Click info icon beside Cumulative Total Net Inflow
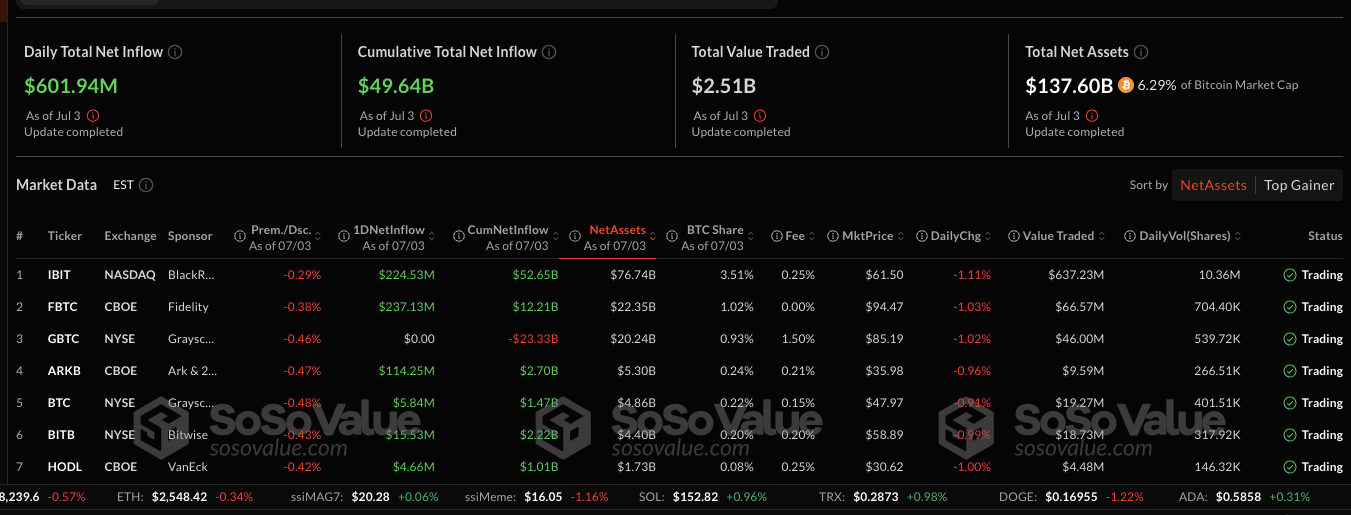 (550, 52)
